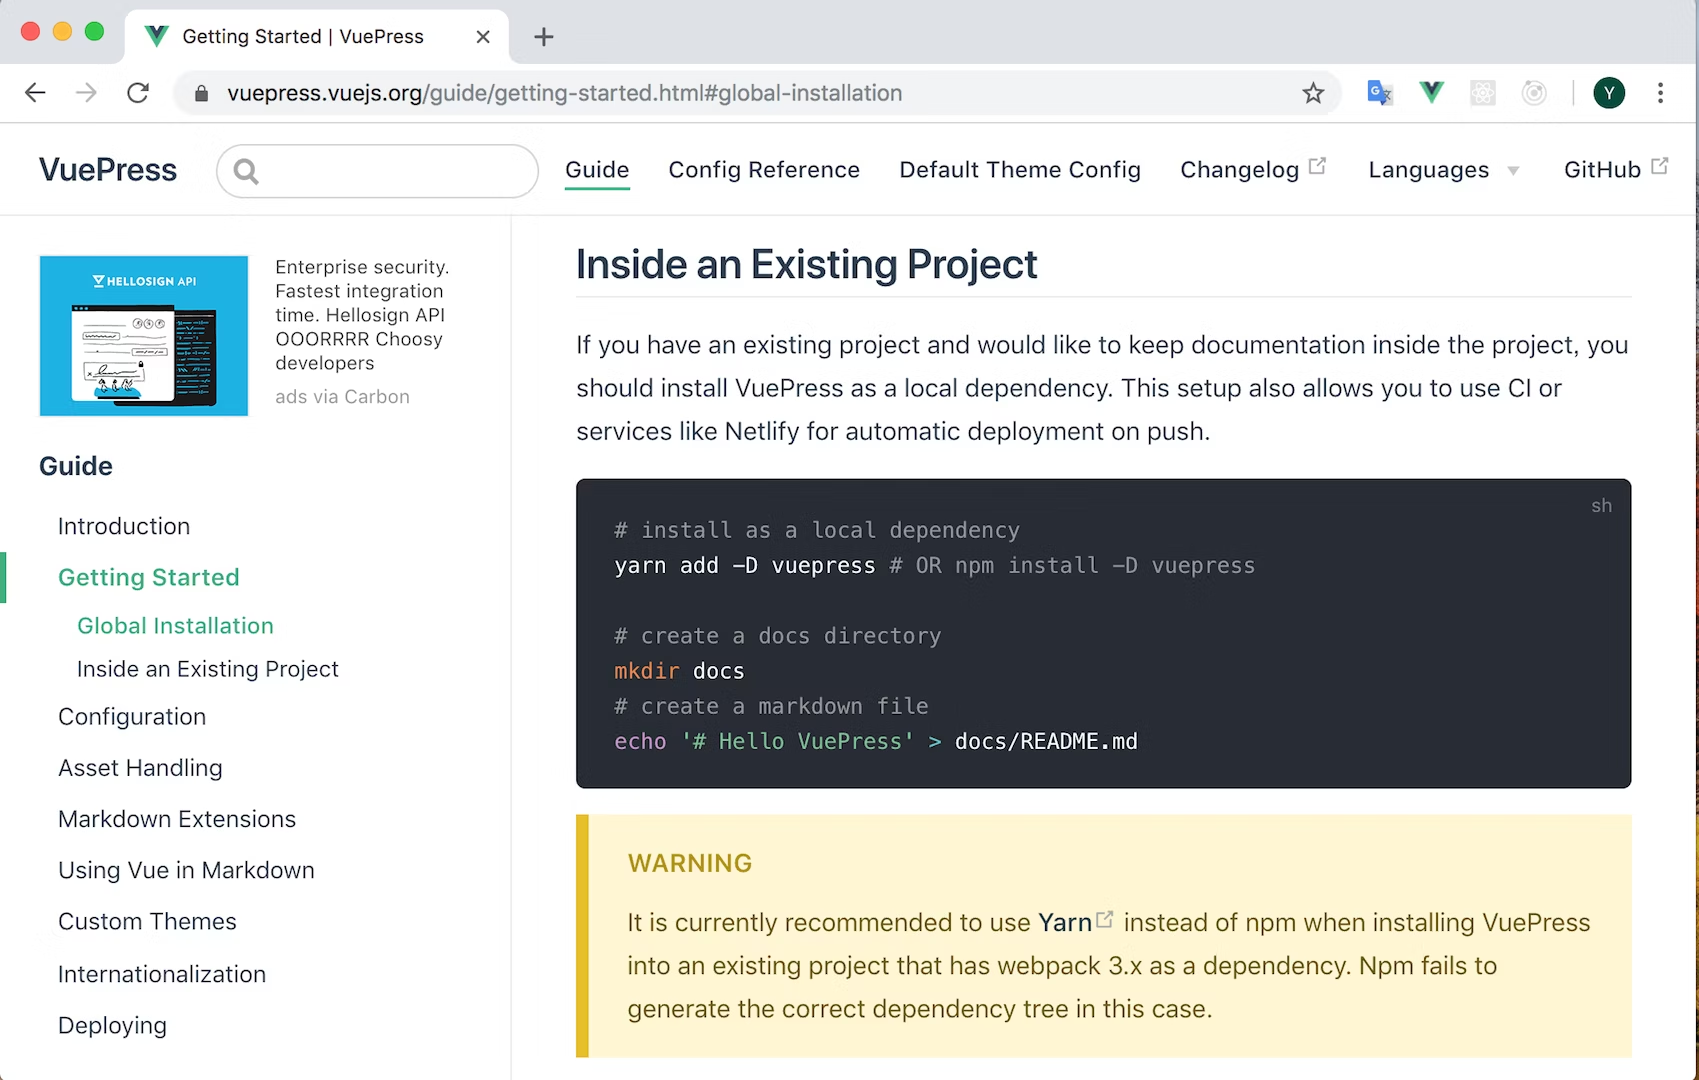Go to Markdown Extensions in sidebar
Image resolution: width=1699 pixels, height=1080 pixels.
177,819
